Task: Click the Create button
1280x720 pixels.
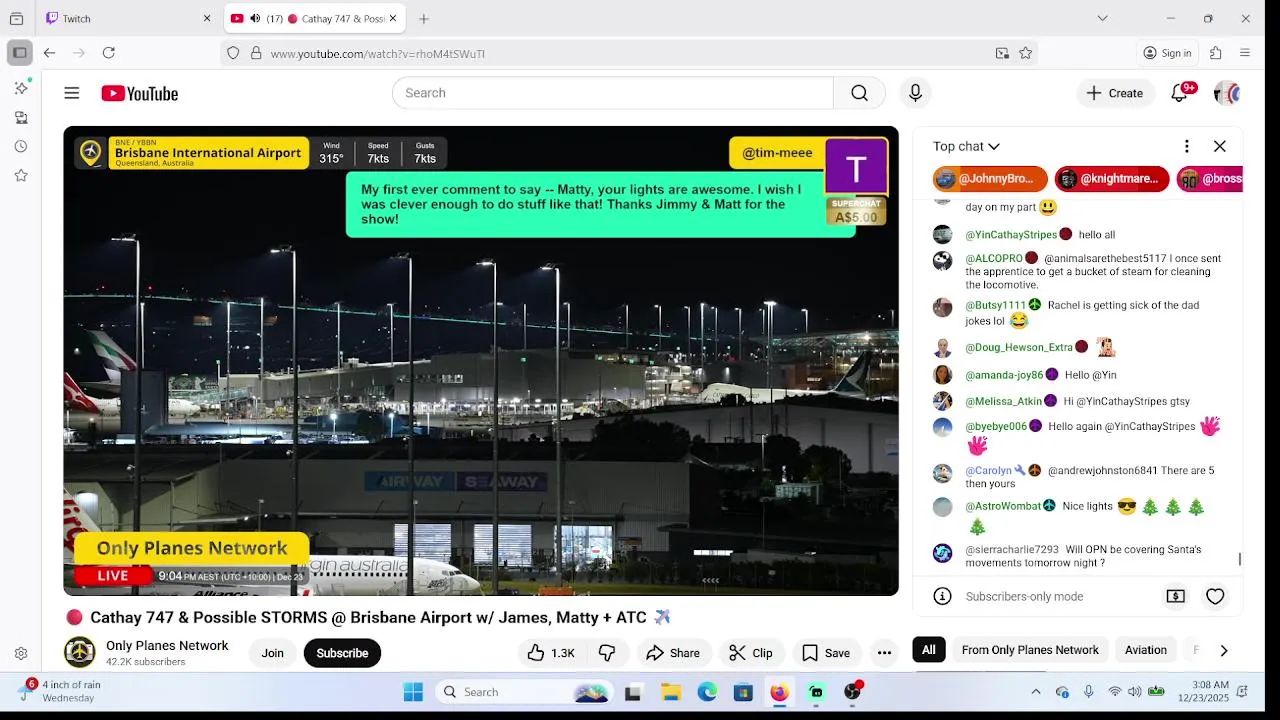Action: click(1115, 93)
